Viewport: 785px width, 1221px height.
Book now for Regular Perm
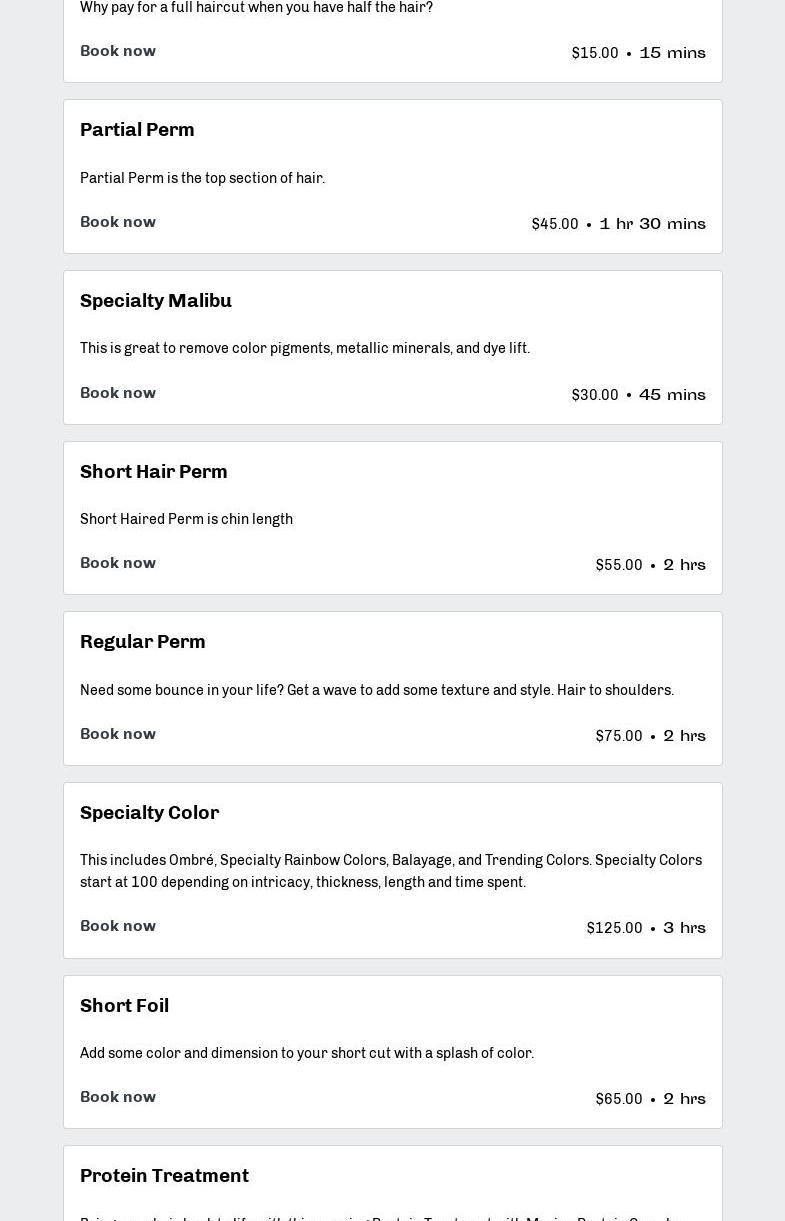tap(118, 734)
